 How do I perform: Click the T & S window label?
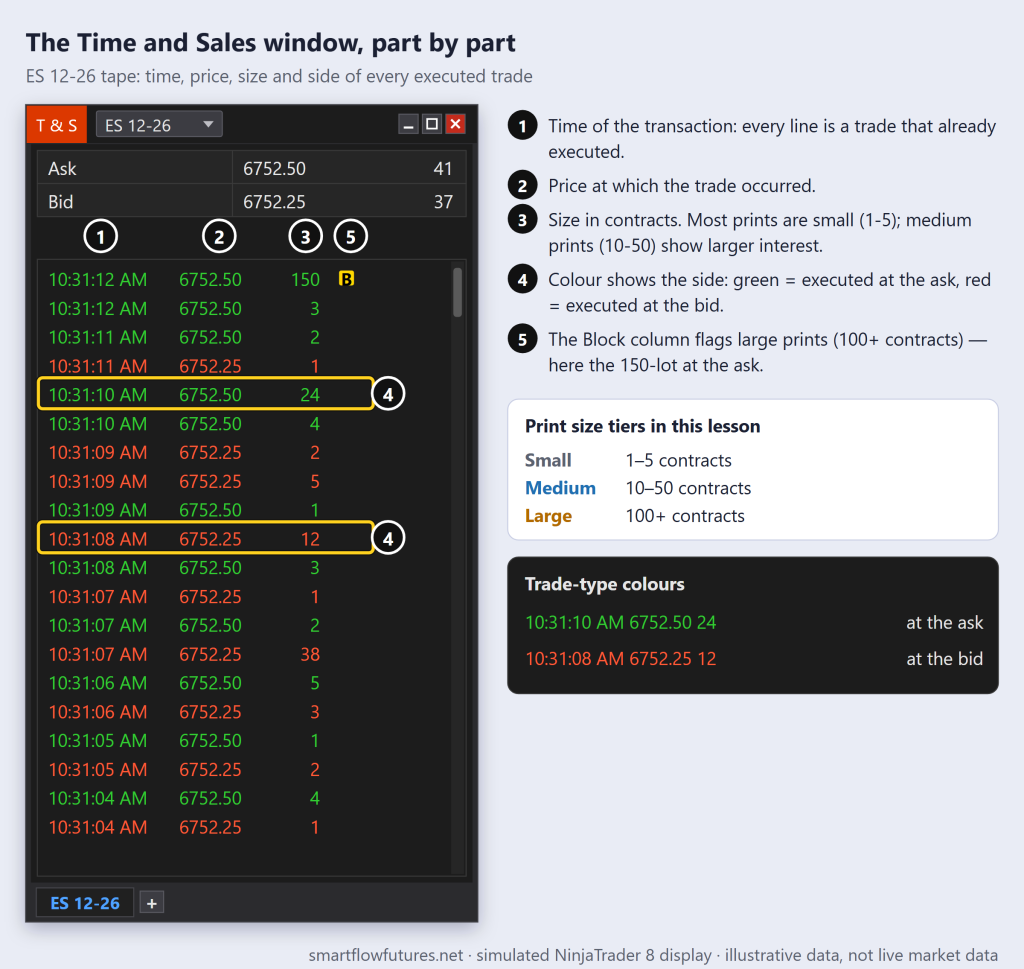coord(56,125)
